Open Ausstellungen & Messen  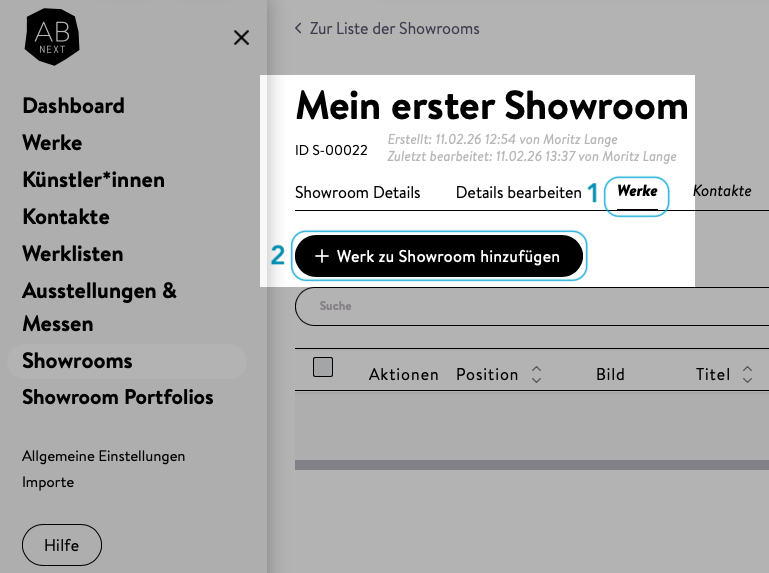(x=99, y=307)
